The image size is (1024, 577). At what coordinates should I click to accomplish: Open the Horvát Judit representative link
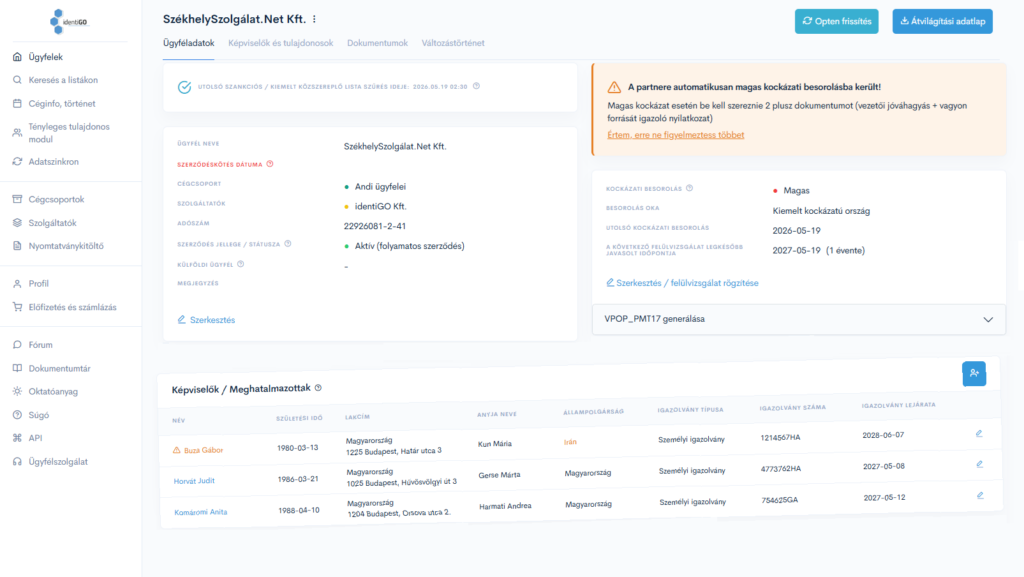pyautogui.click(x=194, y=480)
